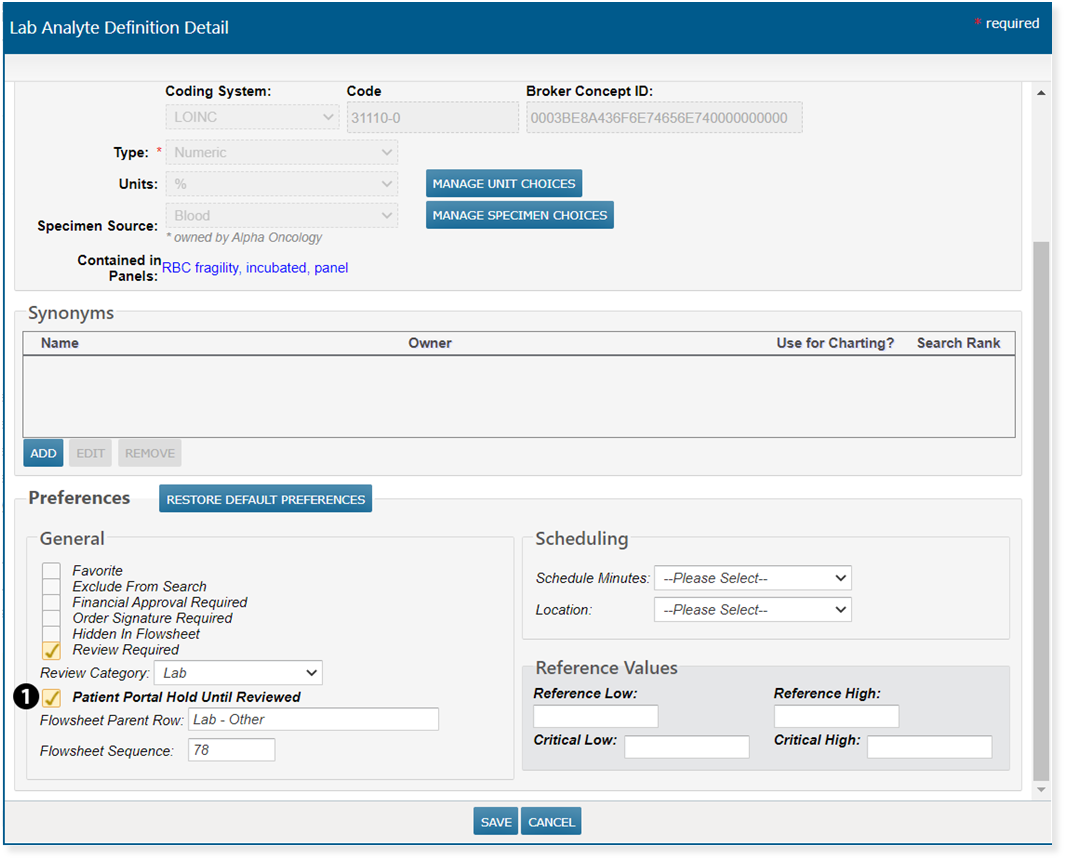1065x858 pixels.
Task: Click the Reference Low input field
Action: pos(596,716)
